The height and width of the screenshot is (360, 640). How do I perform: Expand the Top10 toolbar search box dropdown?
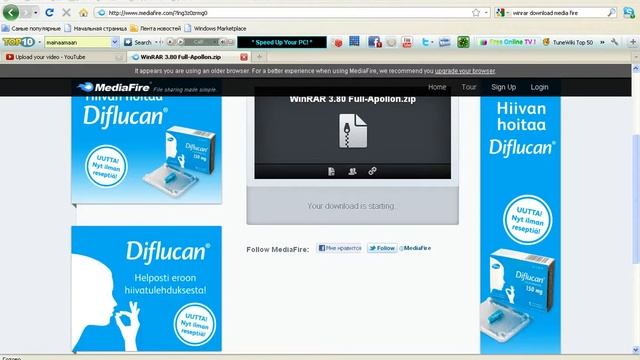pos(115,42)
